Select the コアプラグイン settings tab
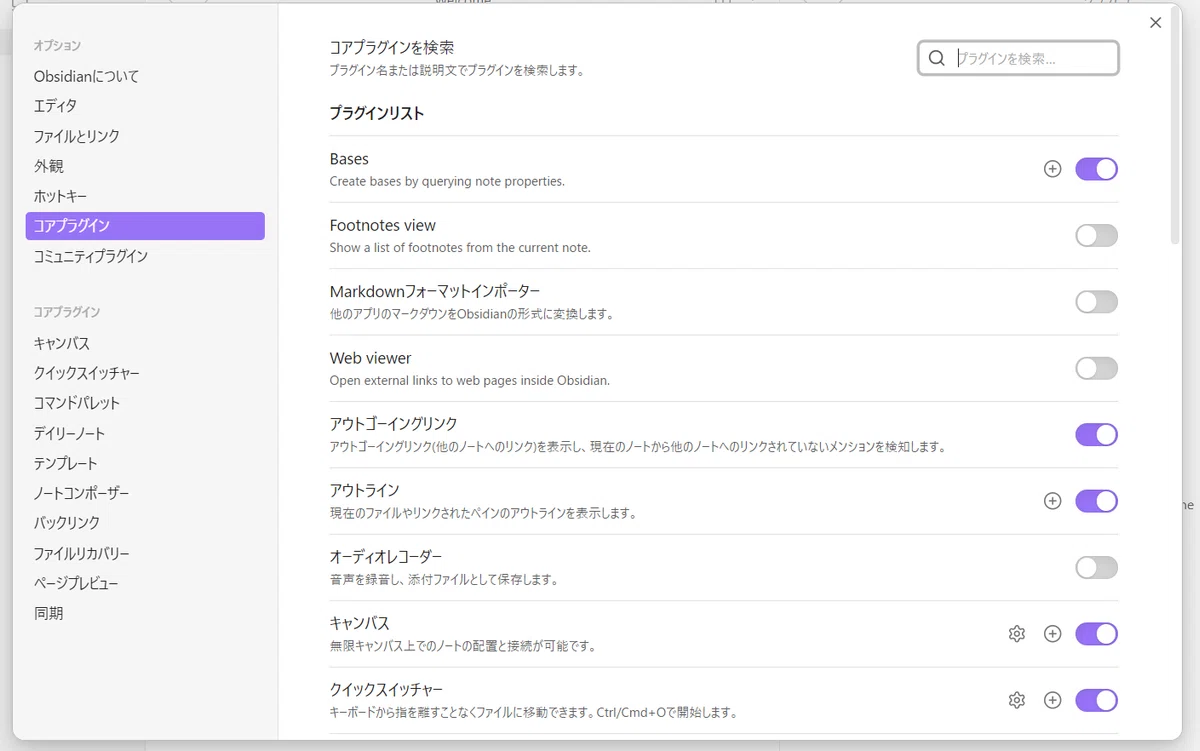Screen dimensions: 1200x751 pyautogui.click(x=145, y=226)
